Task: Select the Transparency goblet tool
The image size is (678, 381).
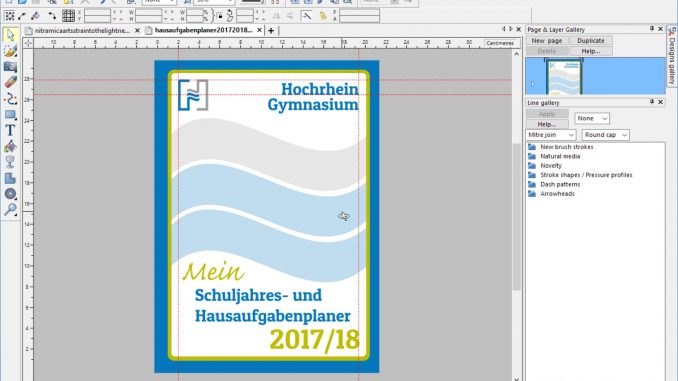Action: click(x=10, y=162)
